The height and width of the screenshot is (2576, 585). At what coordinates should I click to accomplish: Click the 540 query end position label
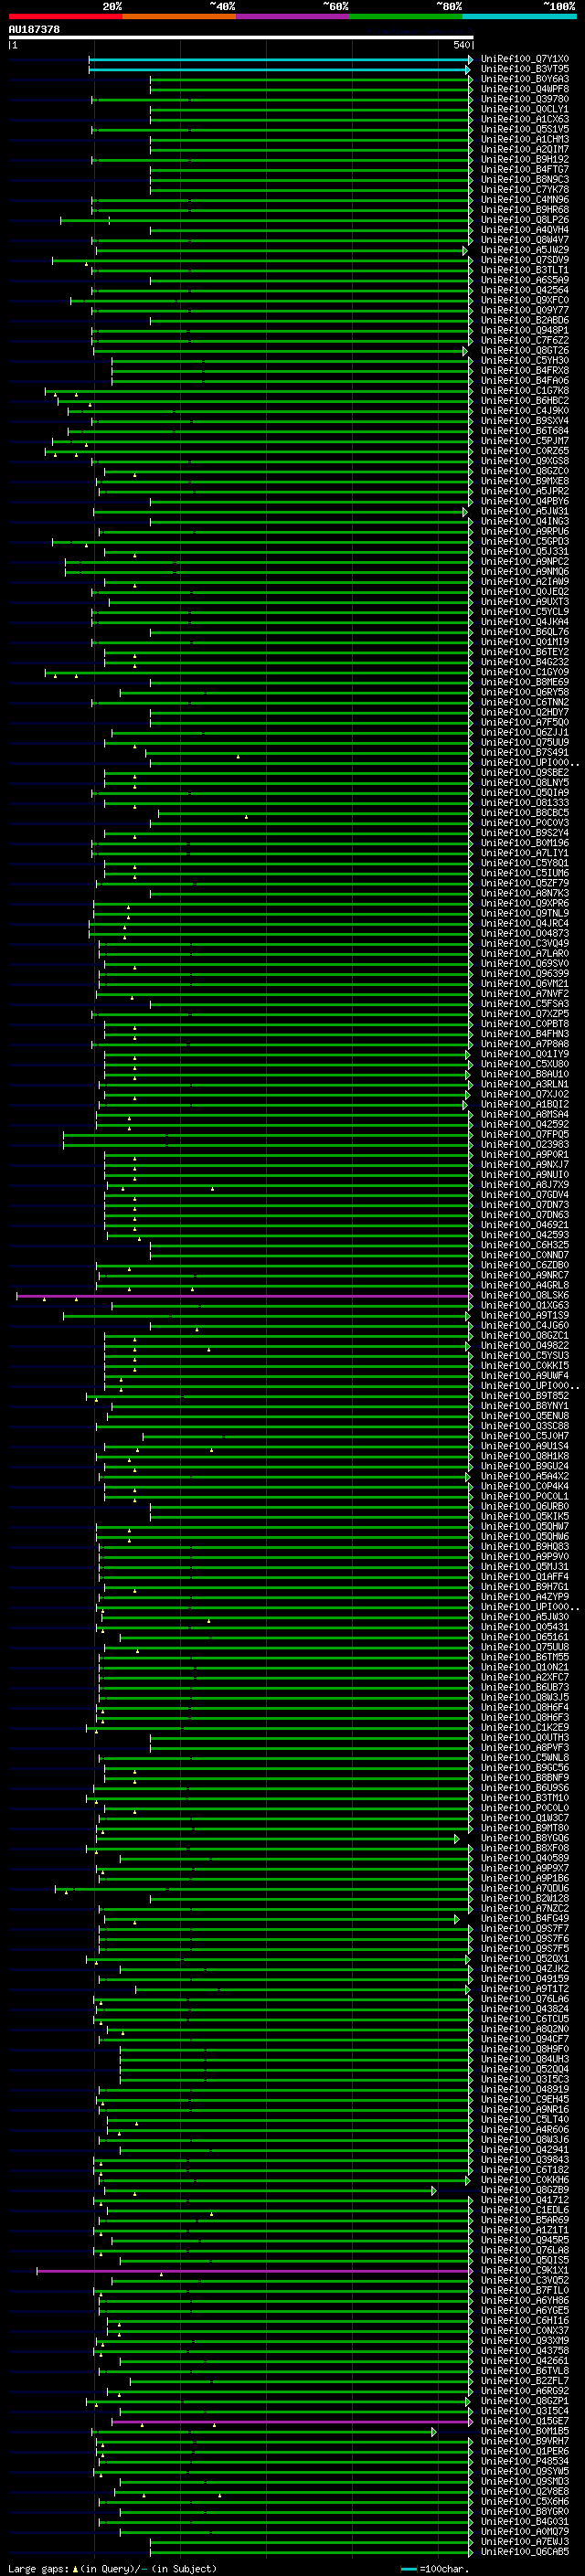pyautogui.click(x=462, y=45)
